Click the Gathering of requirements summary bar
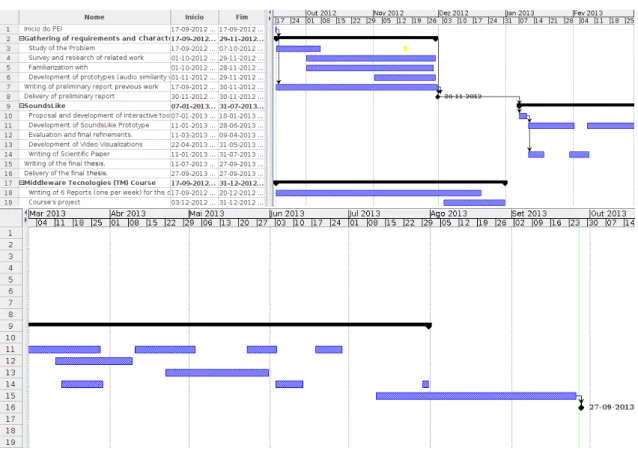This screenshot has height=451, width=638. click(356, 38)
